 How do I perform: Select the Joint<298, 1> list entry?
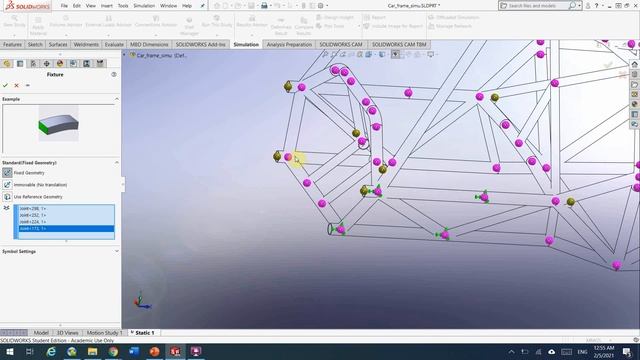click(66, 209)
